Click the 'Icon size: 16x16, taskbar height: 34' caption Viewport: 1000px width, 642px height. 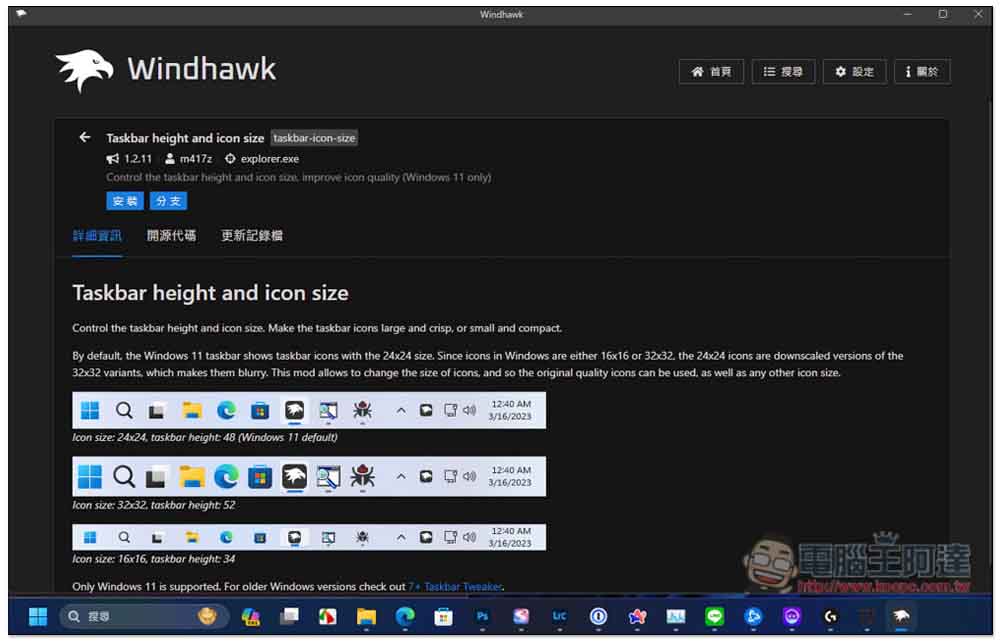coord(154,559)
